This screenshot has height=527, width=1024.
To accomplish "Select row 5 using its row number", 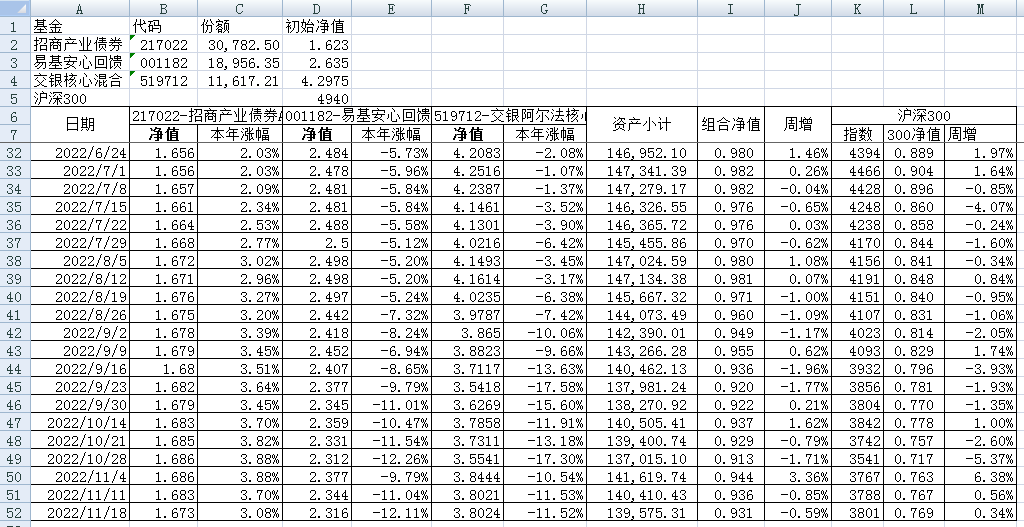I will click(x=15, y=99).
